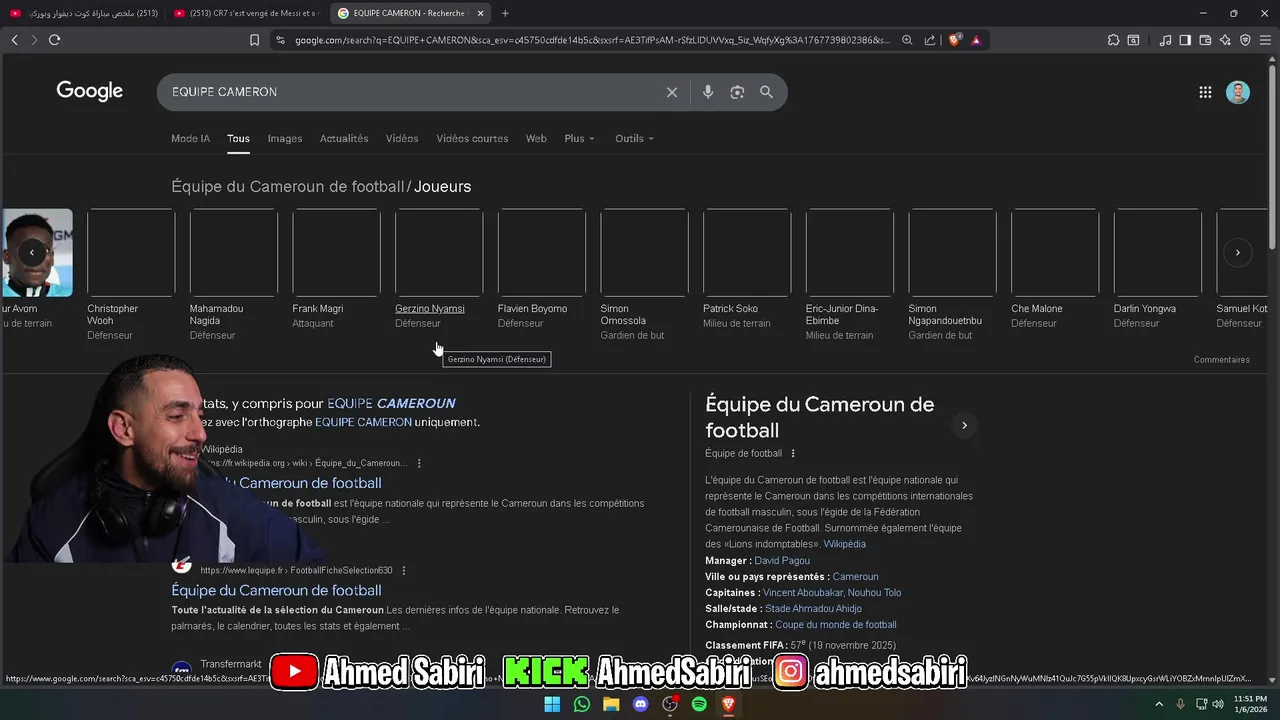Click the volume icon in system tray
The image size is (1280, 720).
pos(1218,704)
